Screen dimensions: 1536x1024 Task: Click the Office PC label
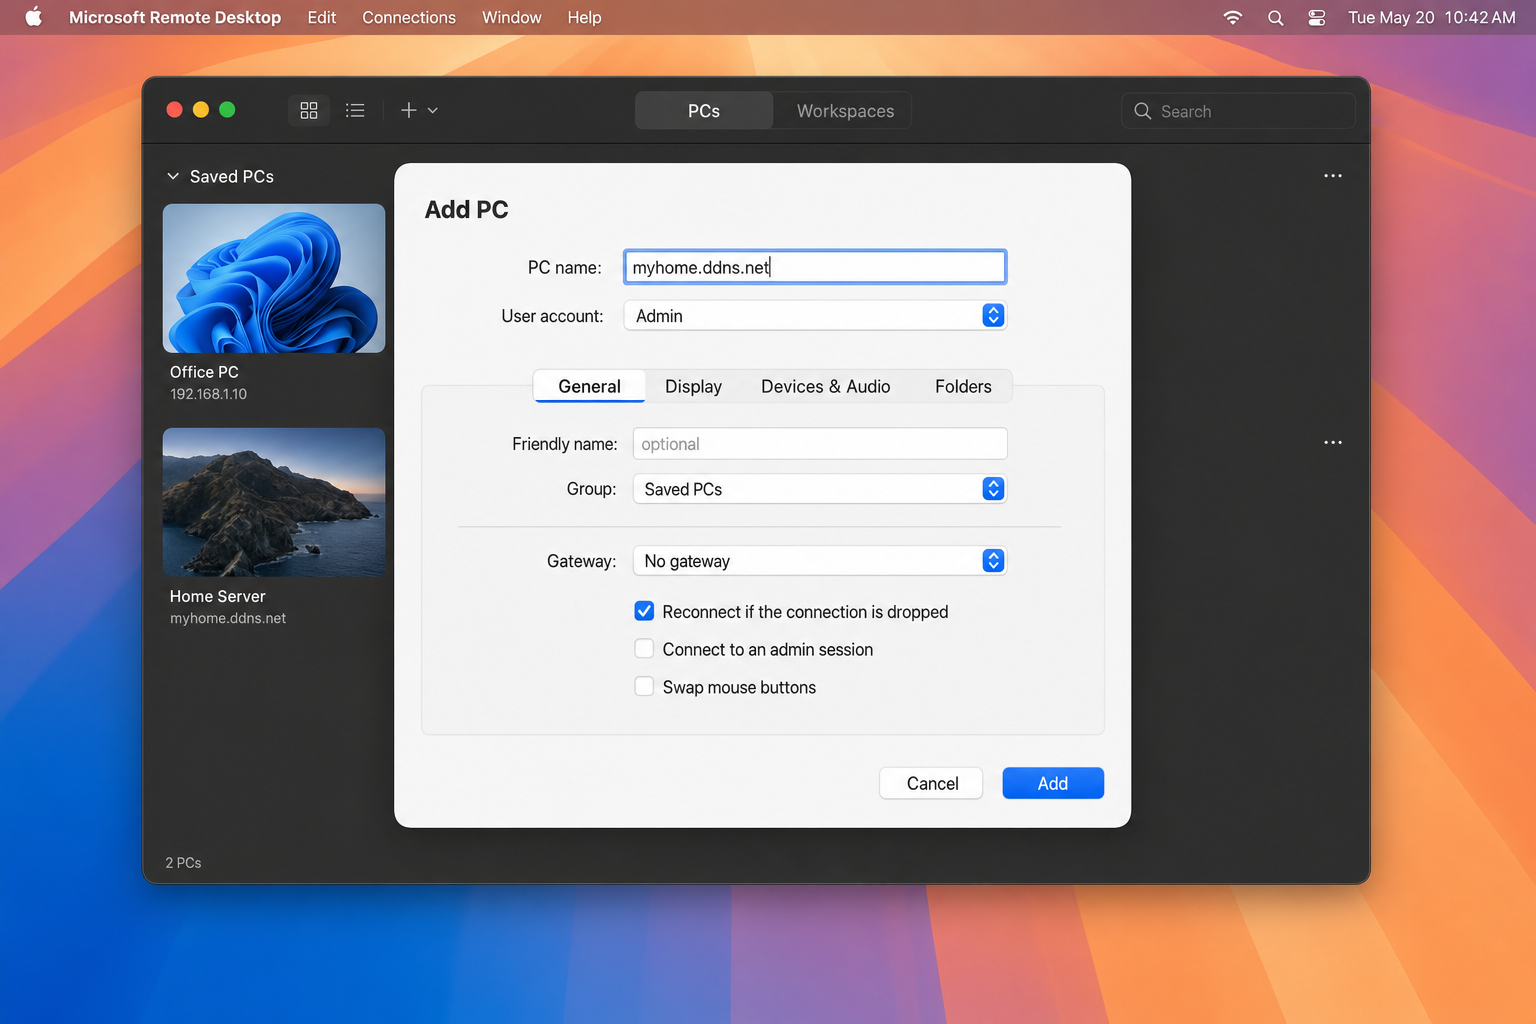pyautogui.click(x=204, y=372)
